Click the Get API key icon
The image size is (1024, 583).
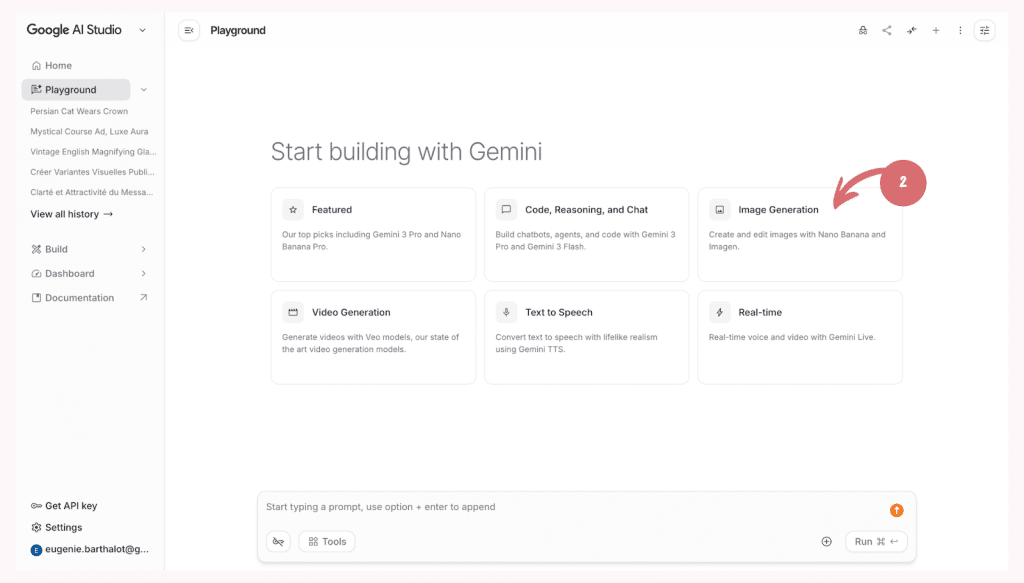coord(36,506)
